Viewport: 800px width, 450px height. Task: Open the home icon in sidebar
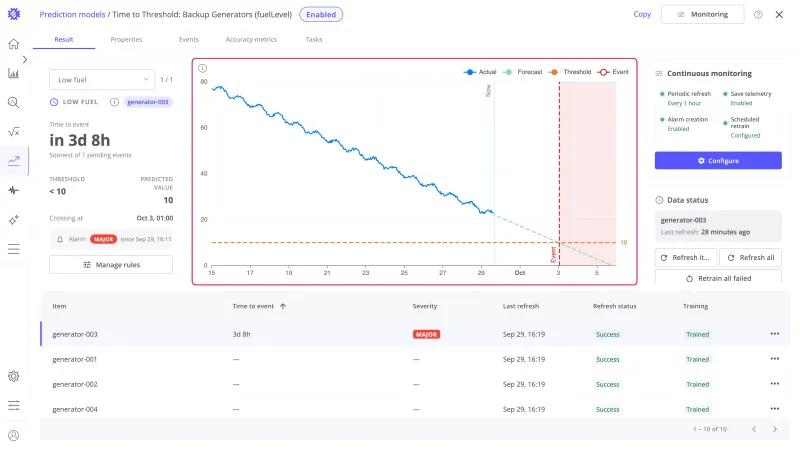click(14, 44)
